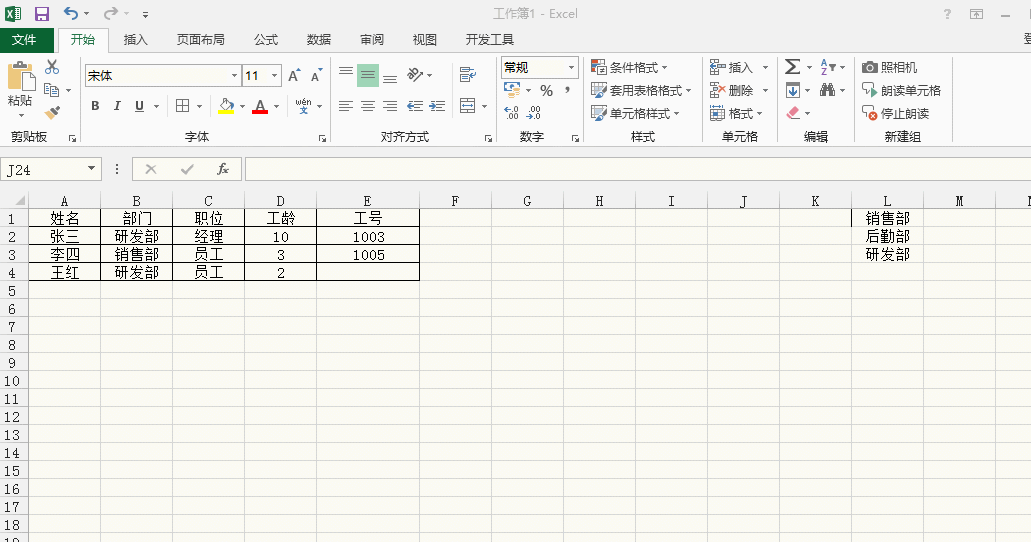Screen dimensions: 1031x542
Task: Click the Camera (照相机) tool
Action: tap(889, 67)
